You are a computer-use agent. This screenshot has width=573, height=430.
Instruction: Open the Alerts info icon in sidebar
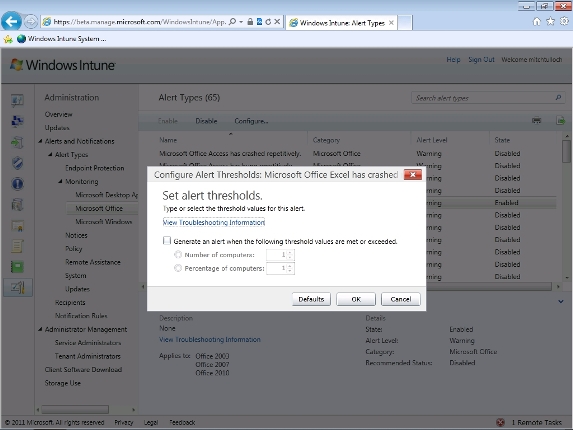pyautogui.click(x=17, y=184)
